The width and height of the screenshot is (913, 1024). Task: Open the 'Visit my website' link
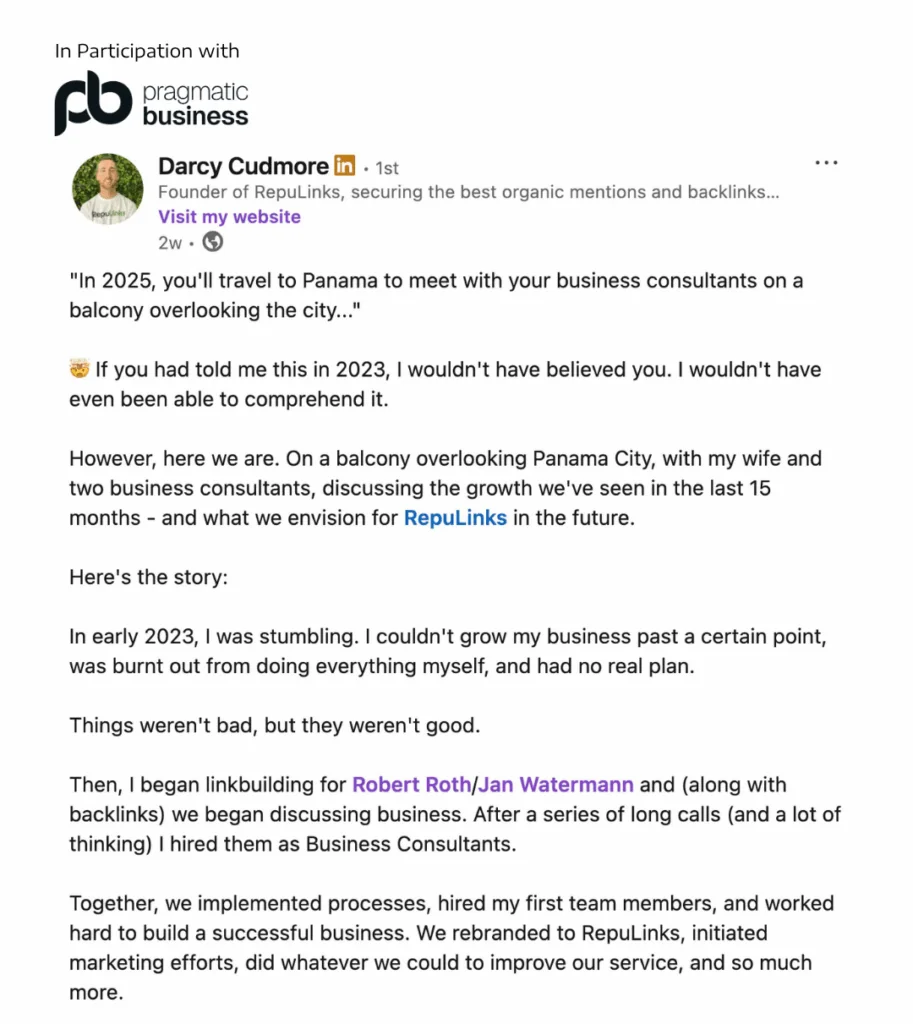click(228, 216)
